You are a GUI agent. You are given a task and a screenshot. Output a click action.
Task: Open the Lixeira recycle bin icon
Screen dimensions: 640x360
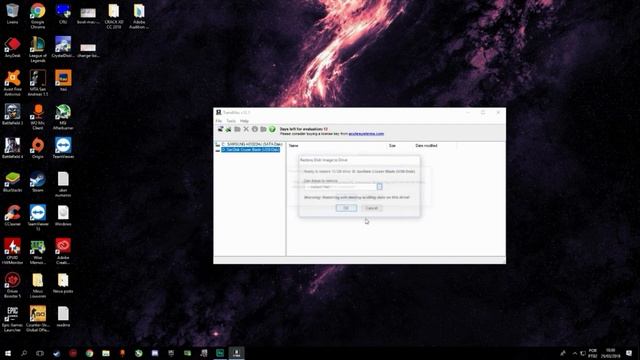pyautogui.click(x=13, y=14)
